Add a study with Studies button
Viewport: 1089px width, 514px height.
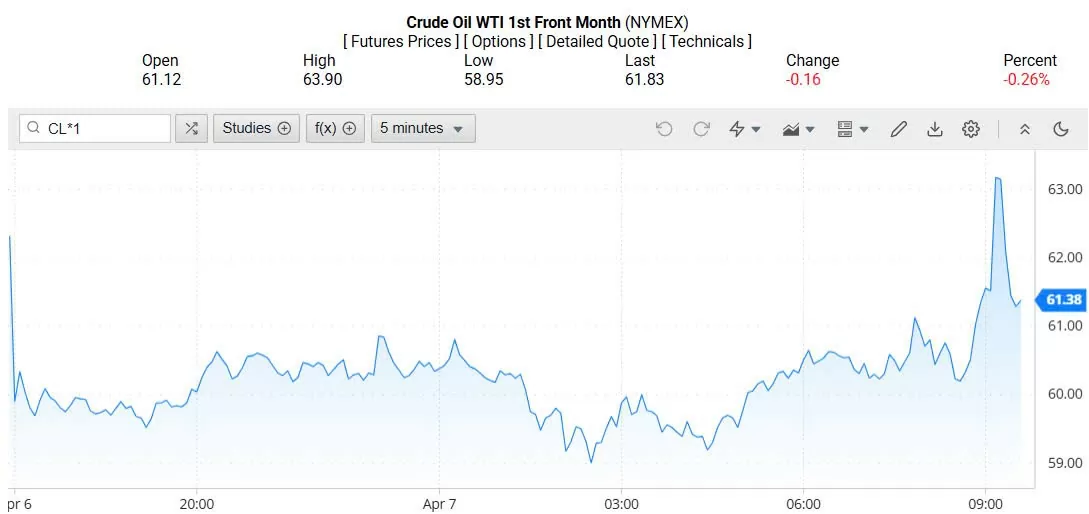click(256, 128)
